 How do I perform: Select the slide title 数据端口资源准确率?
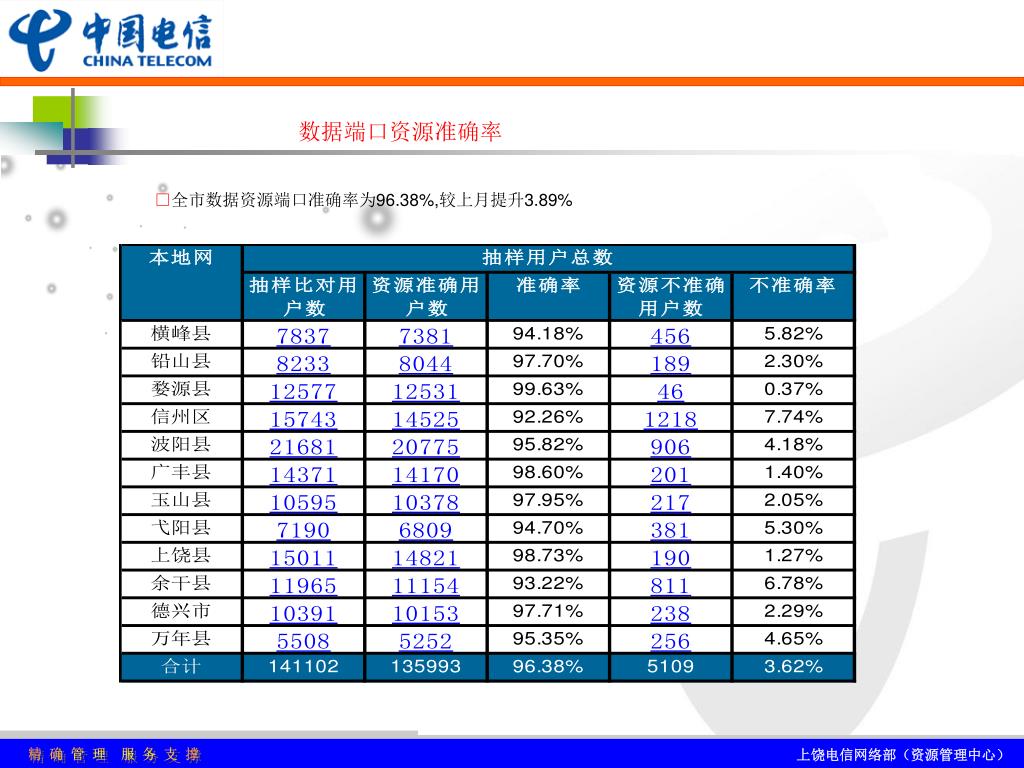[x=400, y=132]
